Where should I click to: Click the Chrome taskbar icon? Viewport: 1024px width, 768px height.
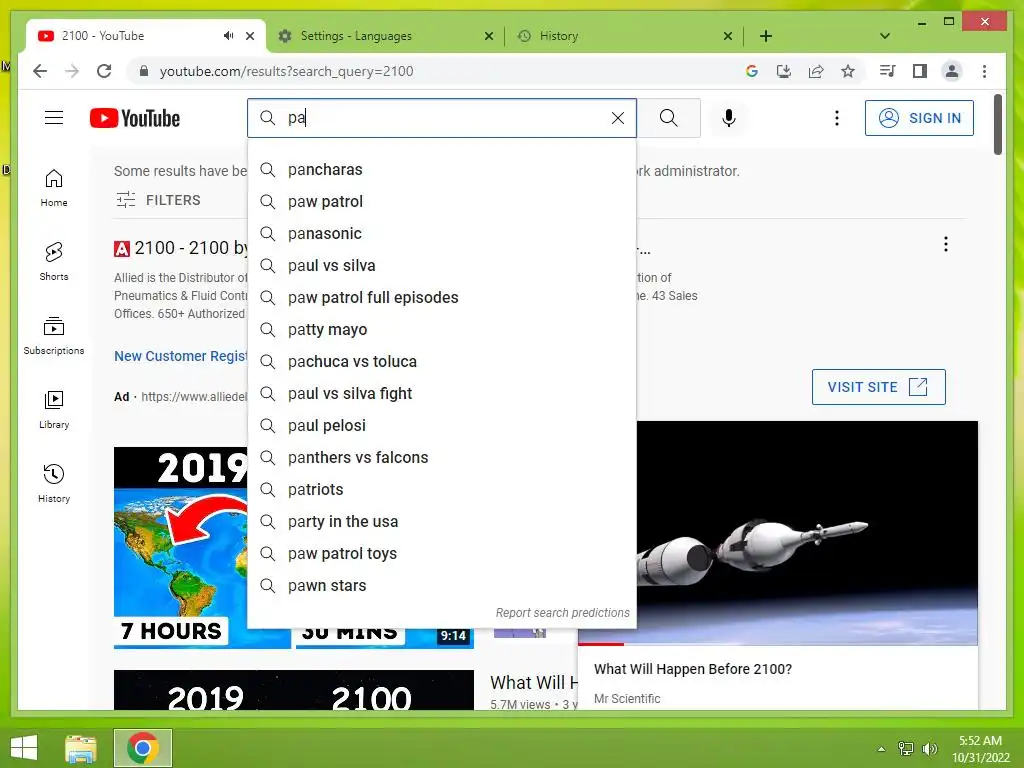(x=143, y=748)
